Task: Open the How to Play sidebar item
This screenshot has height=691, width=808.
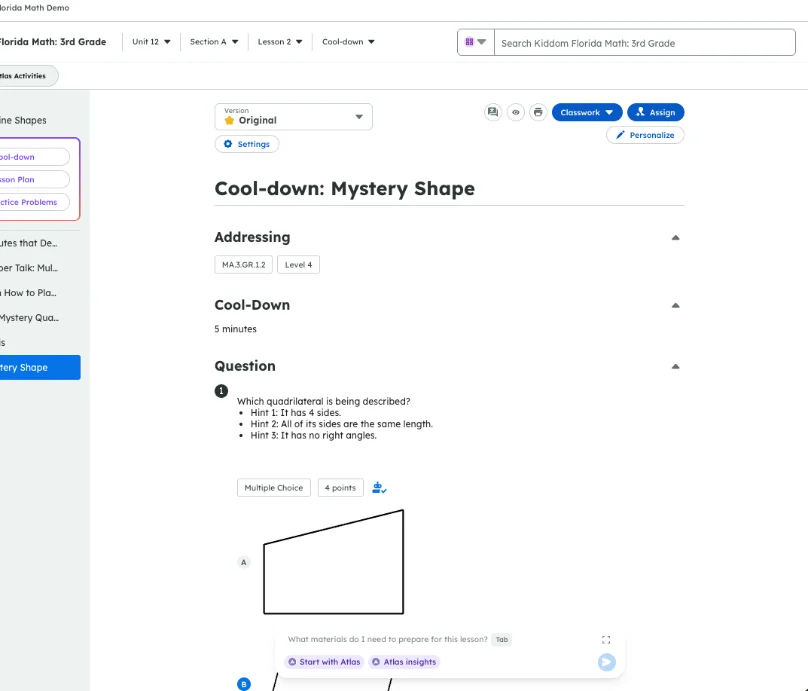Action: [31, 293]
